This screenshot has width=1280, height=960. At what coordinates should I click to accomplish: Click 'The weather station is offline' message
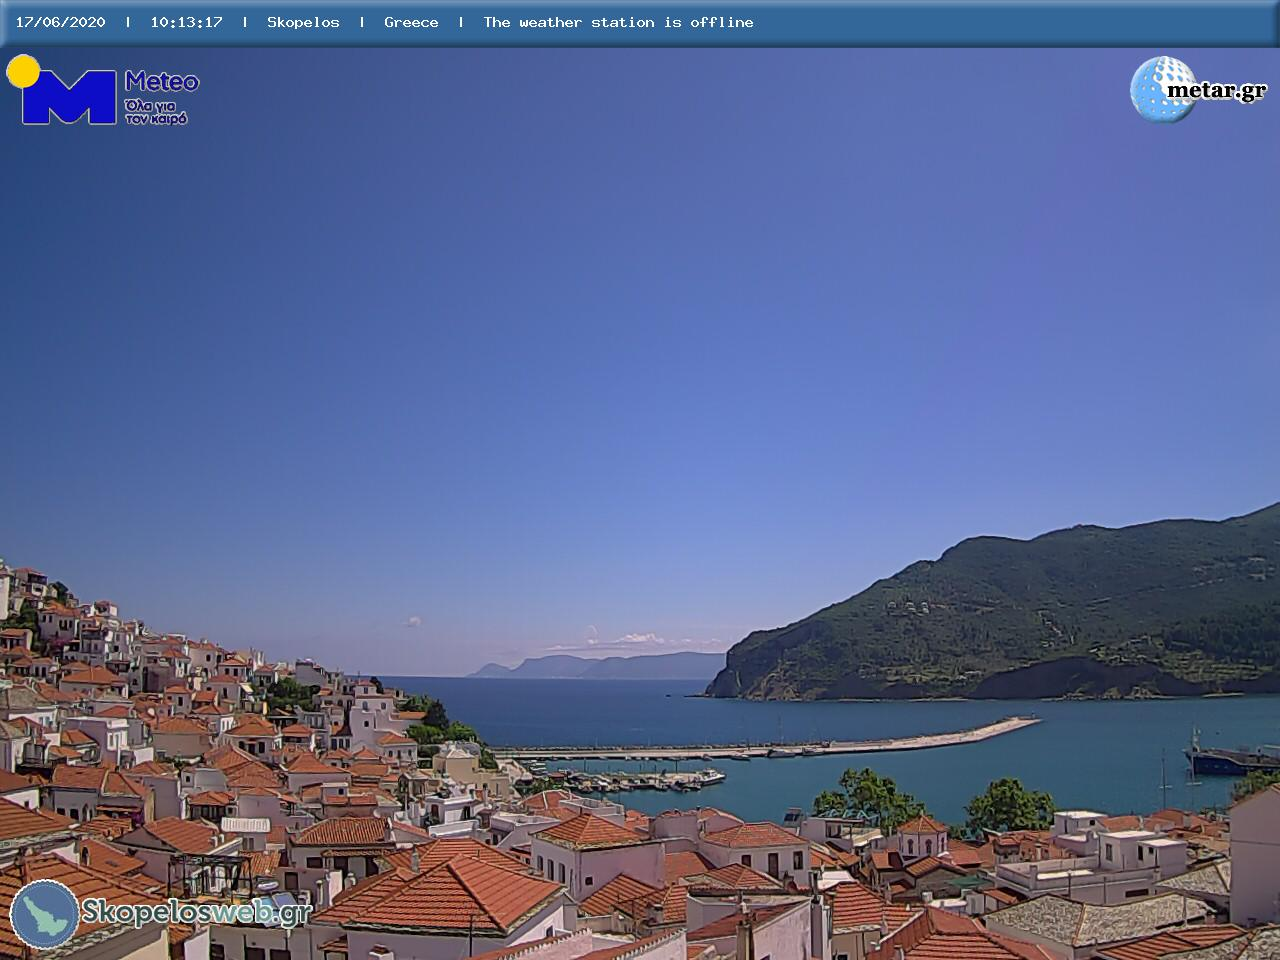[x=618, y=22]
